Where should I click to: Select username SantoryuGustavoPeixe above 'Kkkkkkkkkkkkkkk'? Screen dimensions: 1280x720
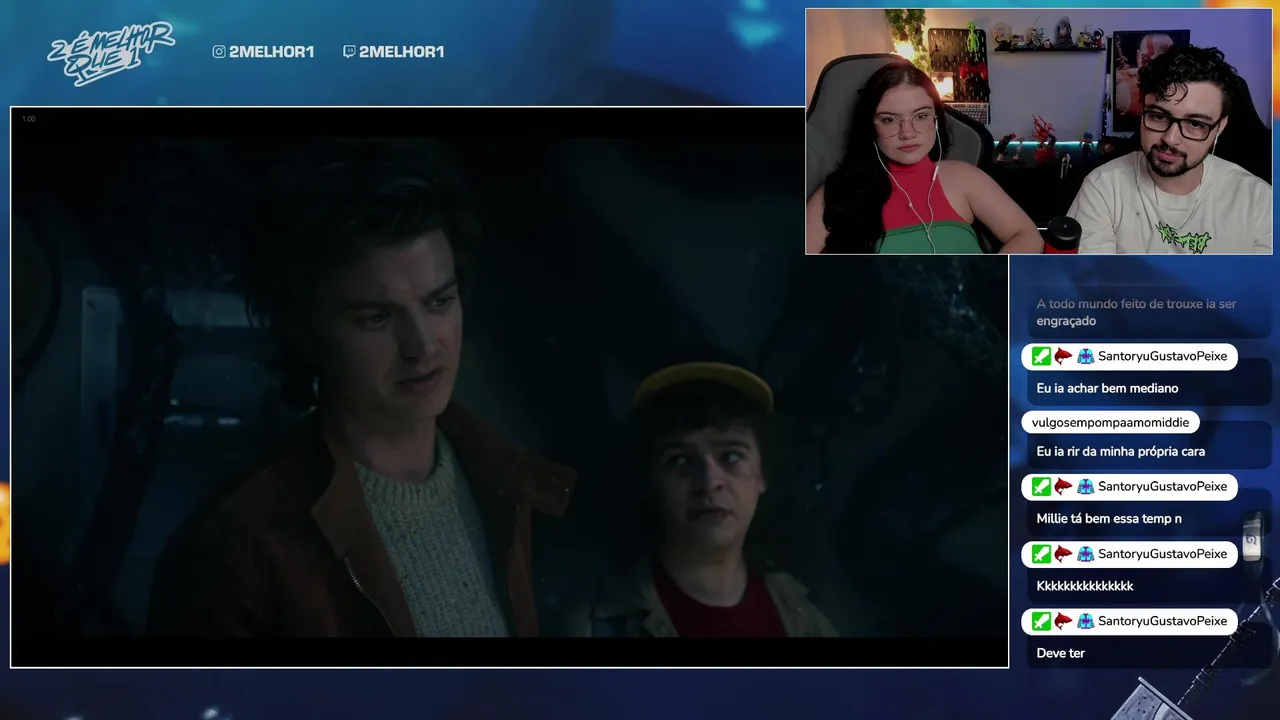click(x=1162, y=554)
